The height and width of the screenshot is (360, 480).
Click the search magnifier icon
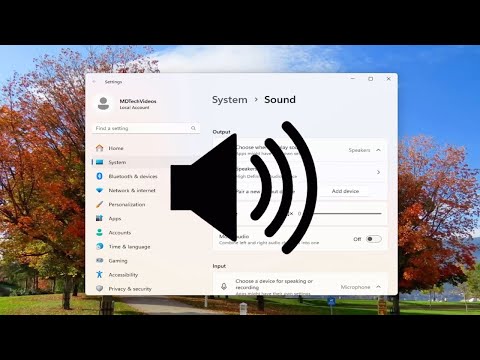[193, 128]
